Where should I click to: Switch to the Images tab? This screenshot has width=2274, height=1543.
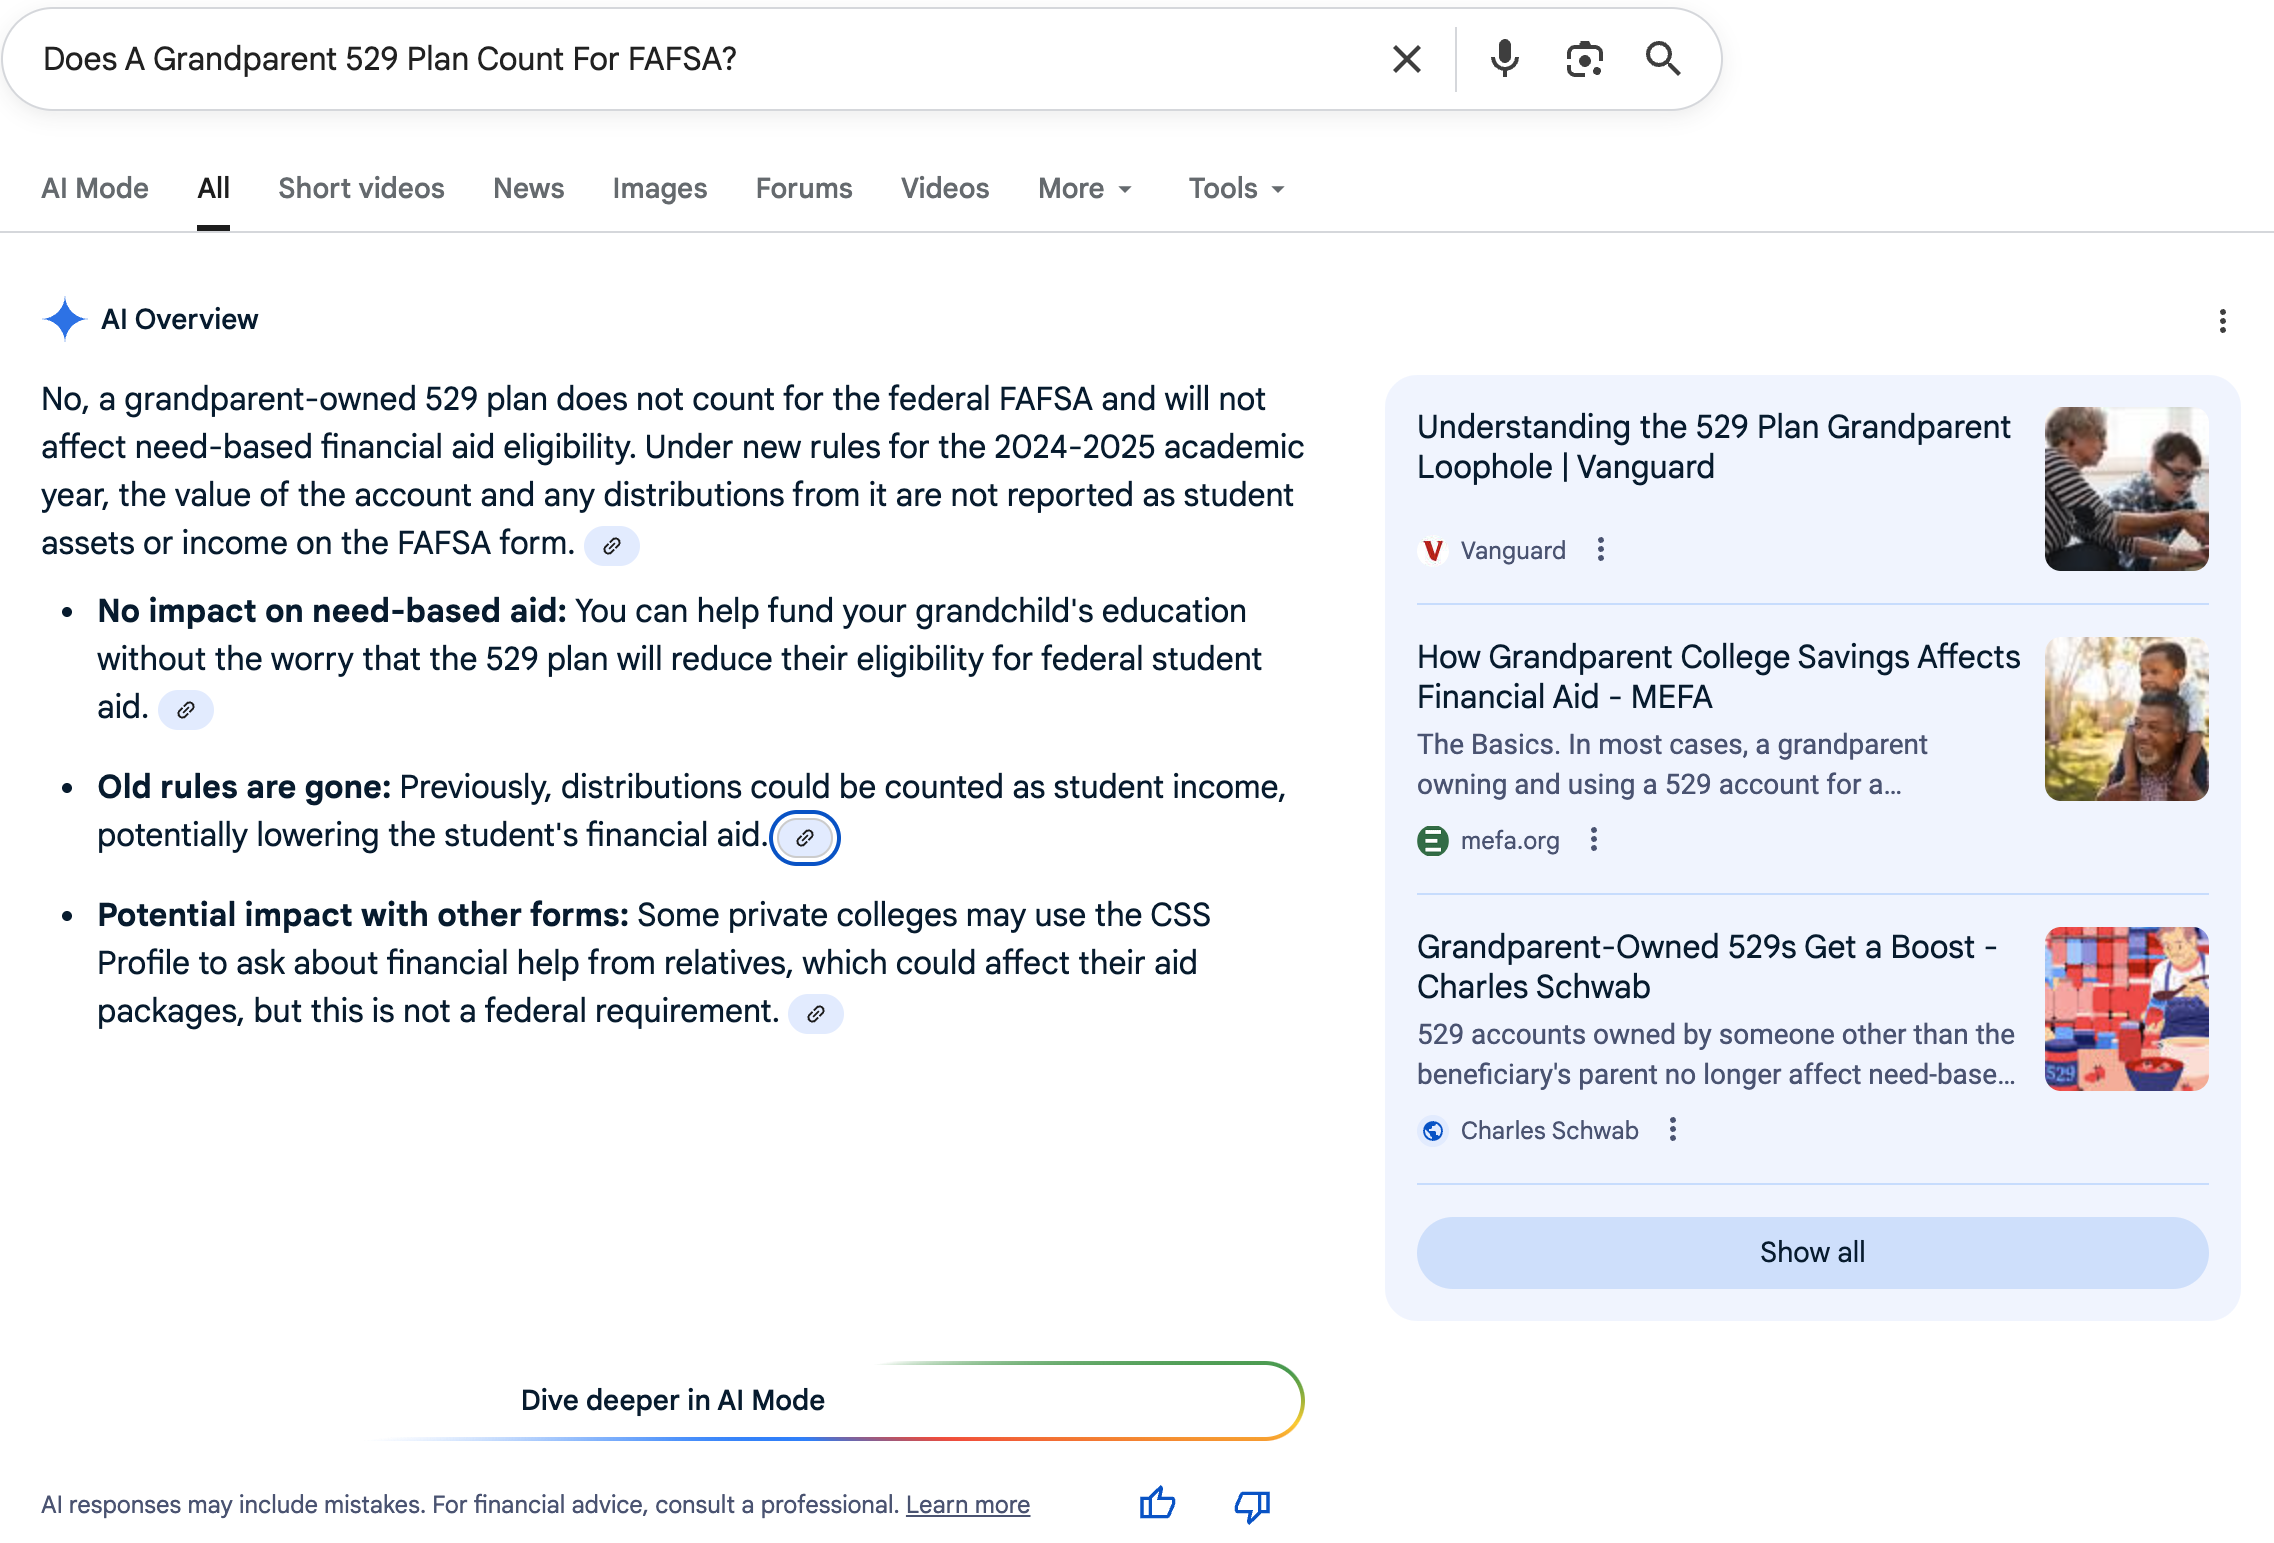[659, 188]
